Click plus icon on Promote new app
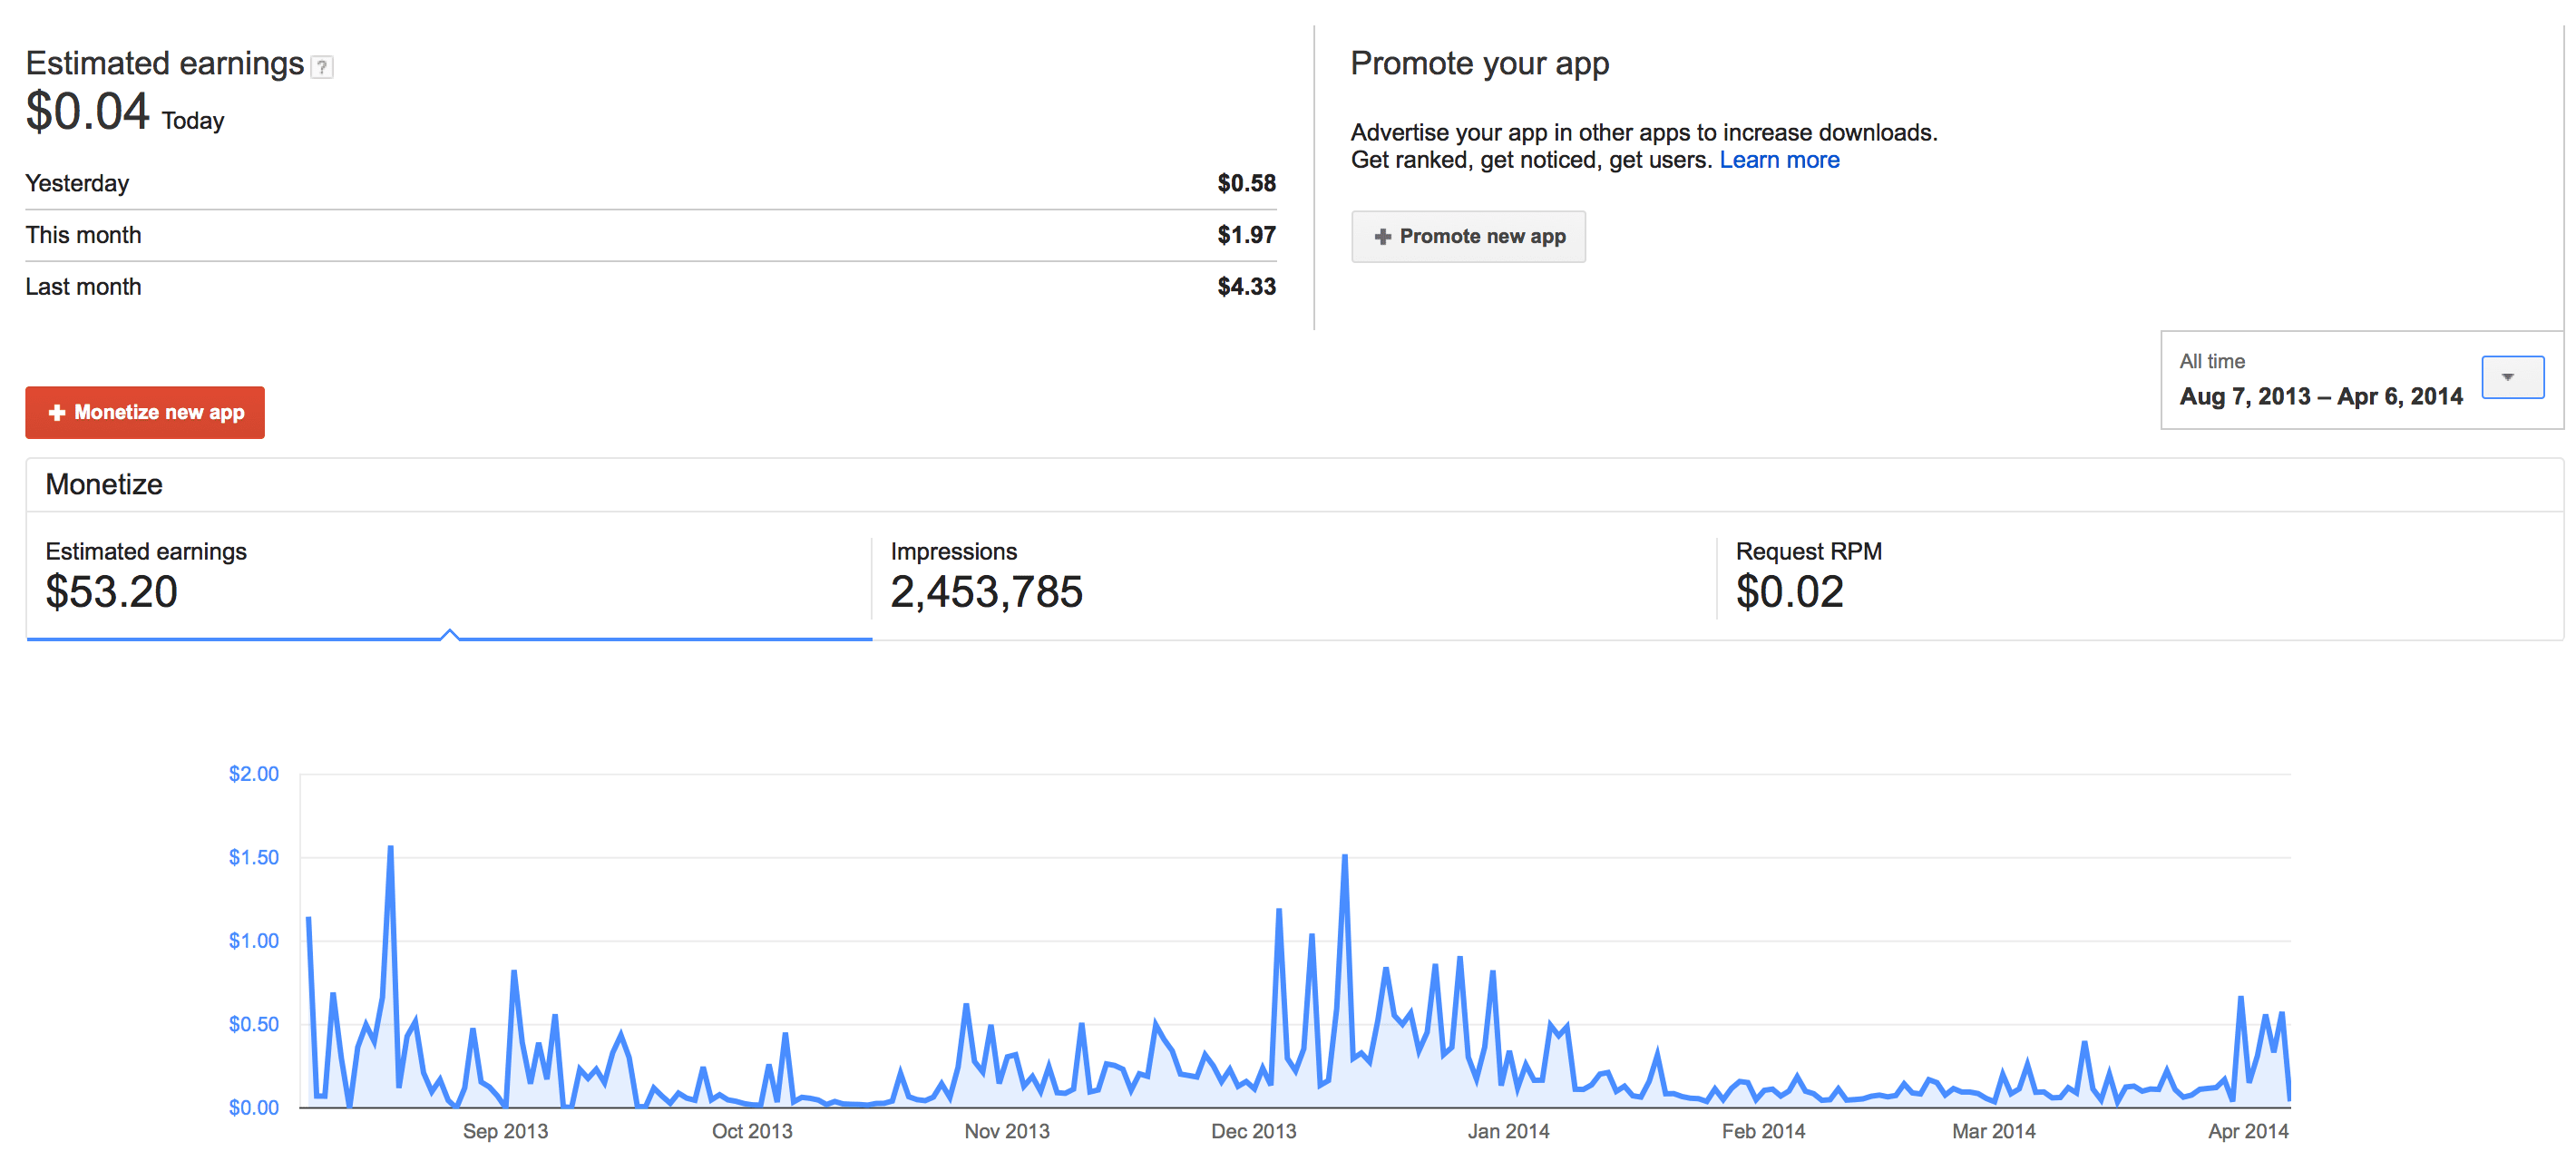The height and width of the screenshot is (1161, 2576). click(x=1383, y=237)
